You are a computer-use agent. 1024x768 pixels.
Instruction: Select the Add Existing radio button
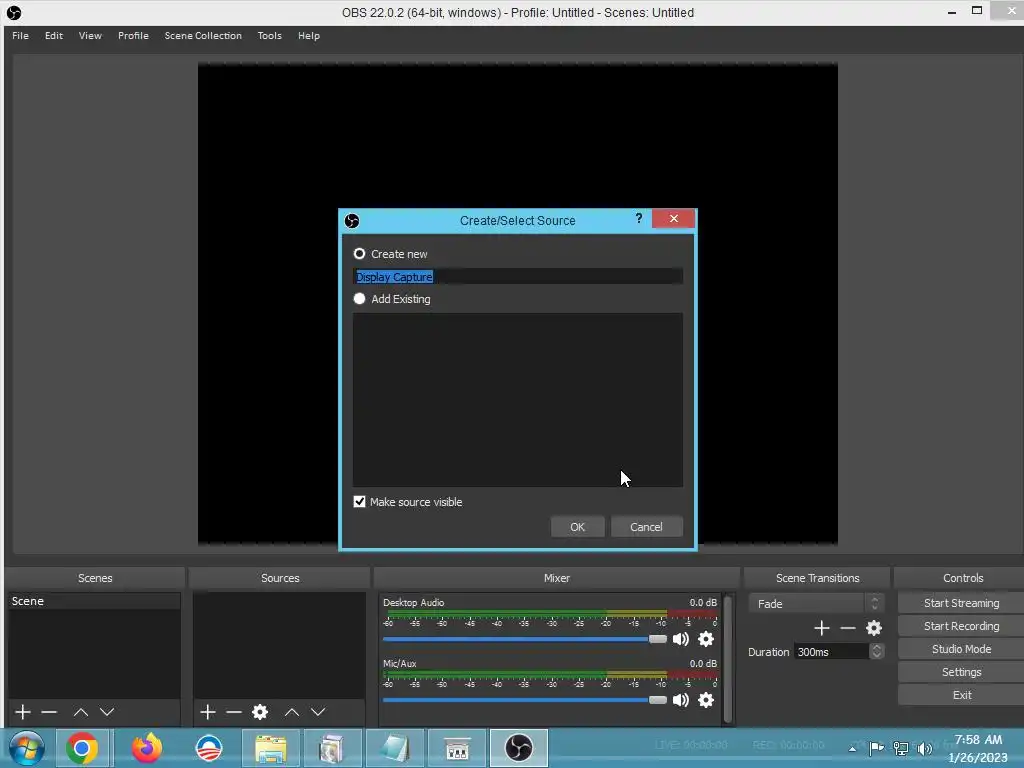tap(359, 298)
